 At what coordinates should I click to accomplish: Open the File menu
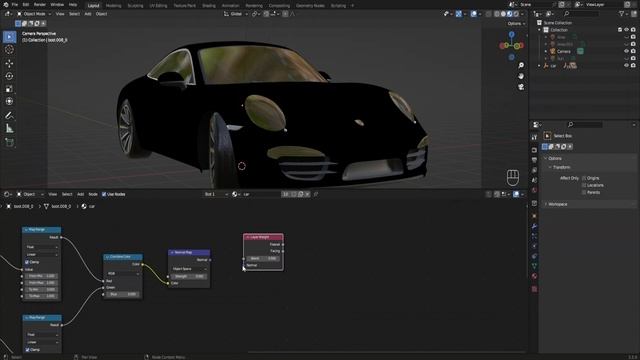coord(15,4)
